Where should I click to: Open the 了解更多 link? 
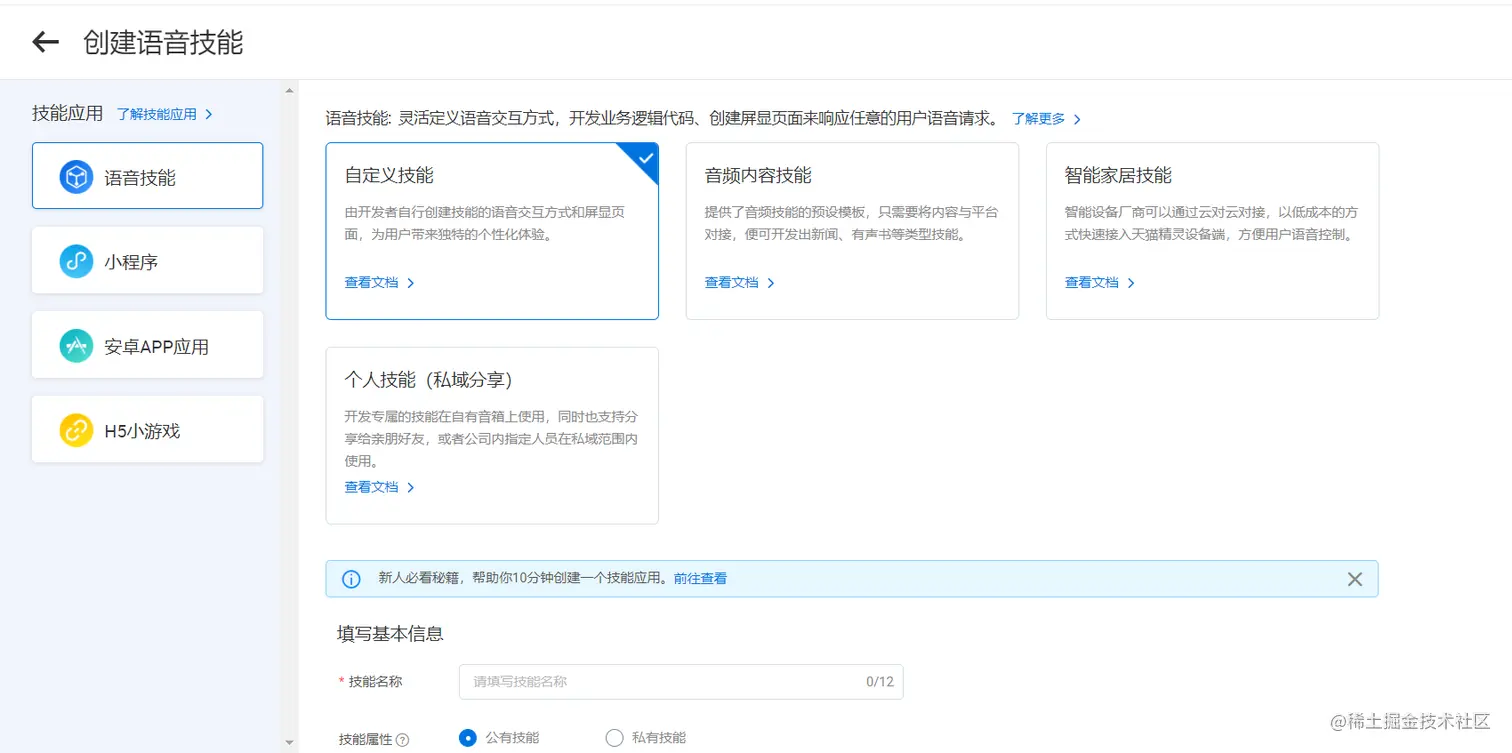pos(1046,119)
